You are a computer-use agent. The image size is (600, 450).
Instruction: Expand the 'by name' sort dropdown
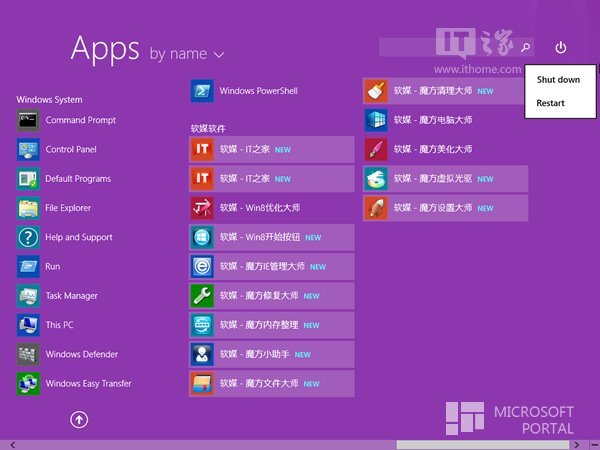187,54
